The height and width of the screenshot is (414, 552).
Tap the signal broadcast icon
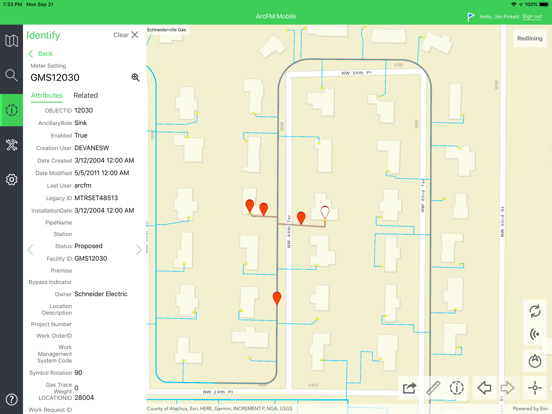tap(535, 334)
